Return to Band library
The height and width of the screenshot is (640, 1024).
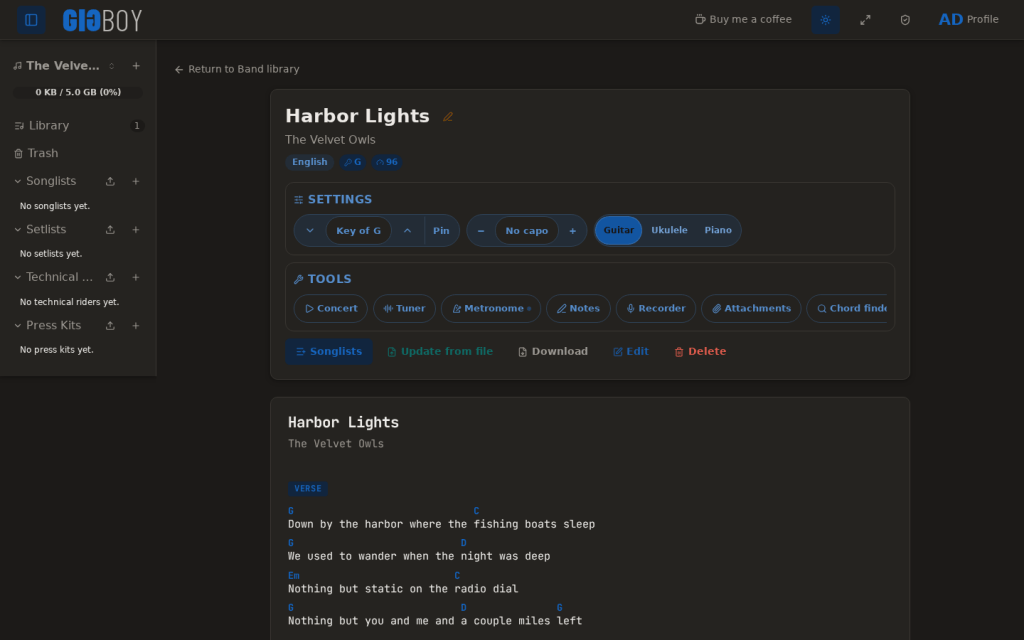coord(236,69)
